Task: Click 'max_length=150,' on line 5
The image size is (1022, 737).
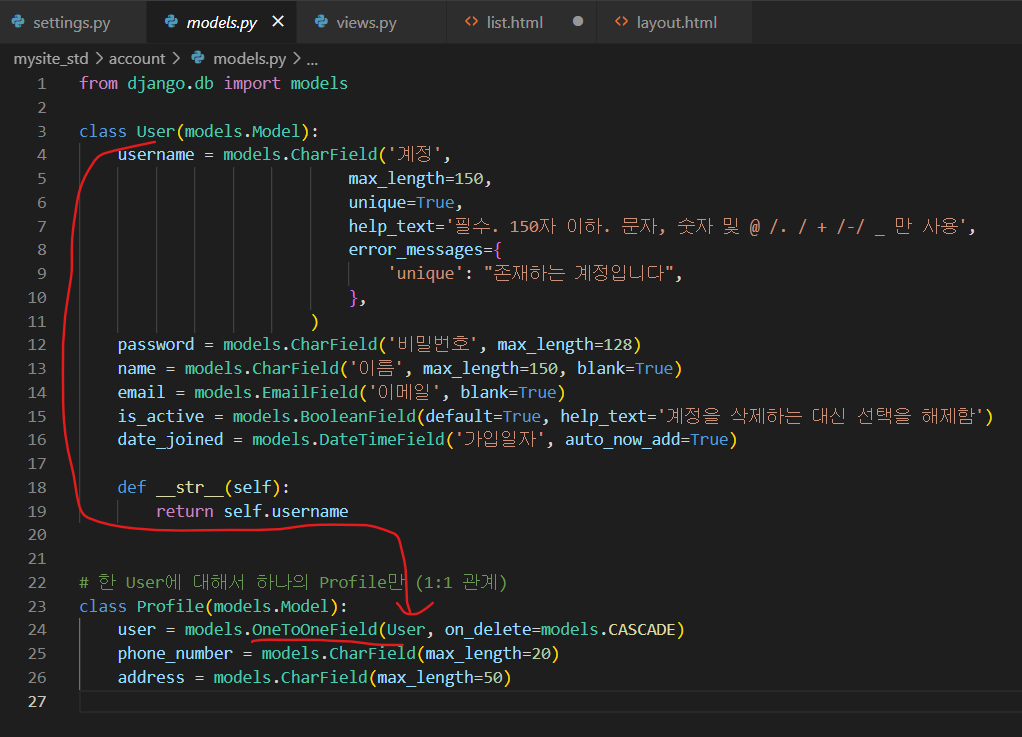Action: point(420,179)
